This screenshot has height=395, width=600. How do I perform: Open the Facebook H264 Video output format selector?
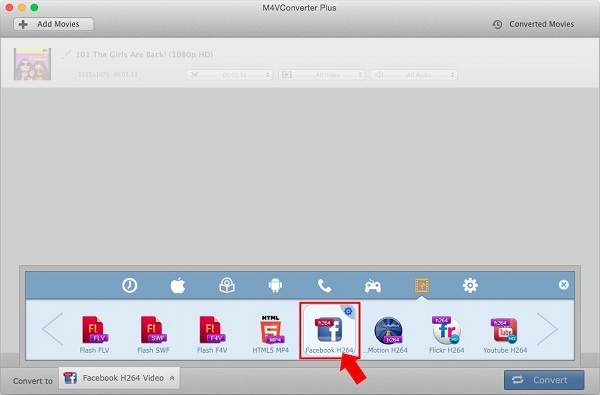click(119, 378)
